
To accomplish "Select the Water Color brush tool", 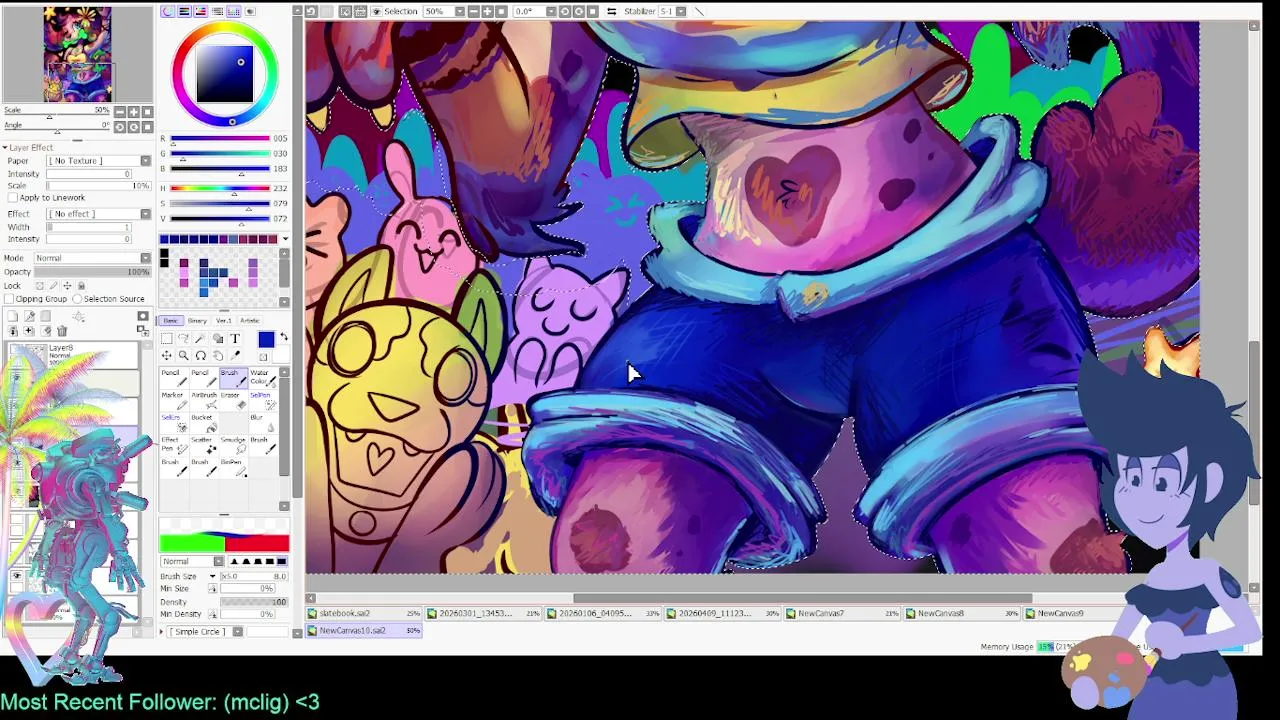I will click(264, 378).
